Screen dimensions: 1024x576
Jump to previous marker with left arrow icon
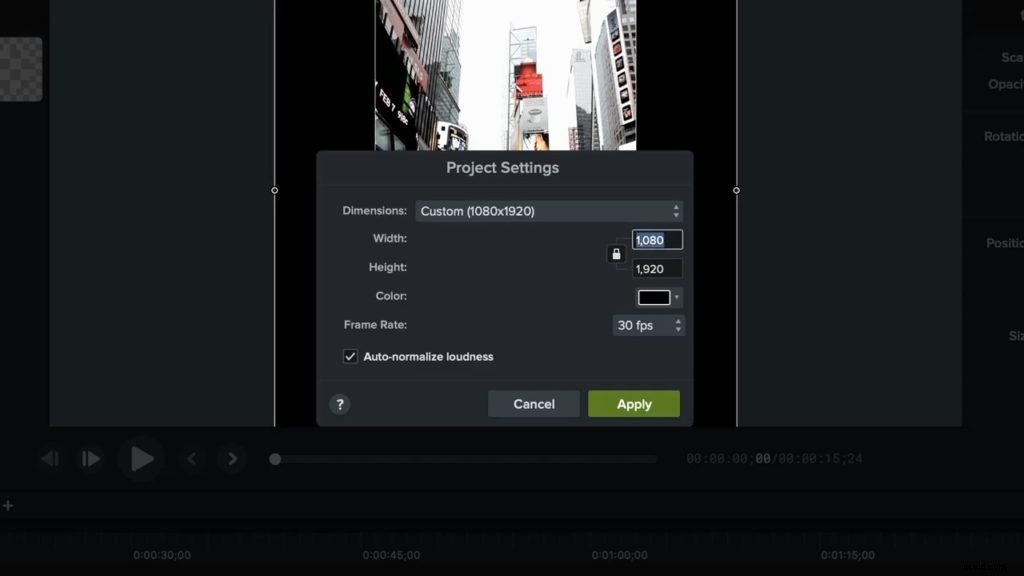pos(192,459)
